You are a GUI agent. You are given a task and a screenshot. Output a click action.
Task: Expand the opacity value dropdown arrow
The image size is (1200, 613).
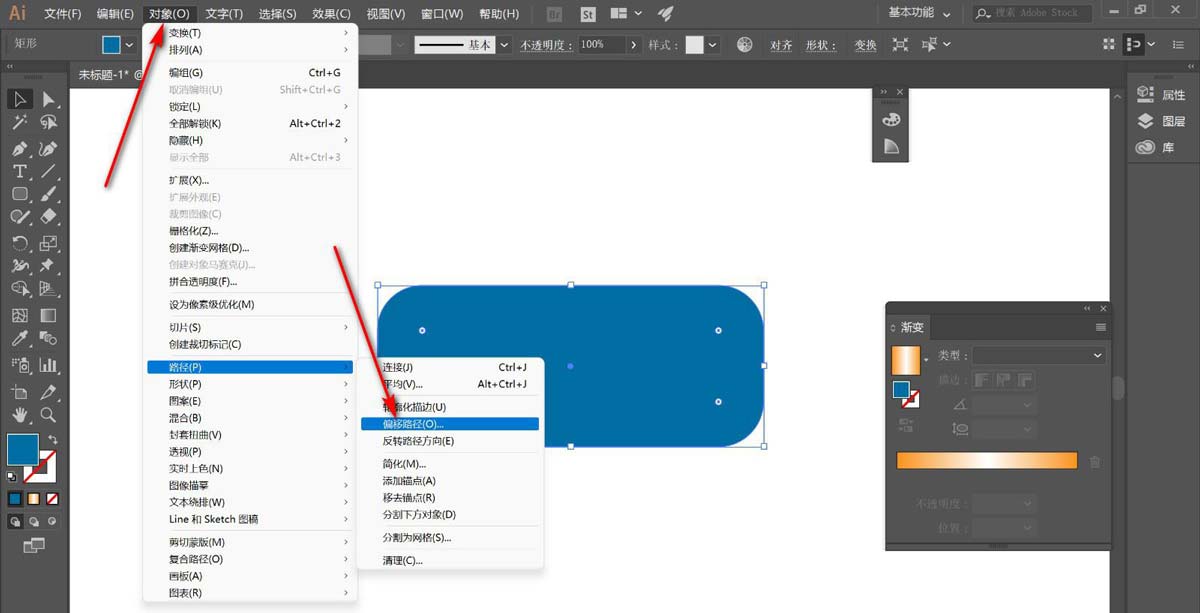tap(633, 45)
